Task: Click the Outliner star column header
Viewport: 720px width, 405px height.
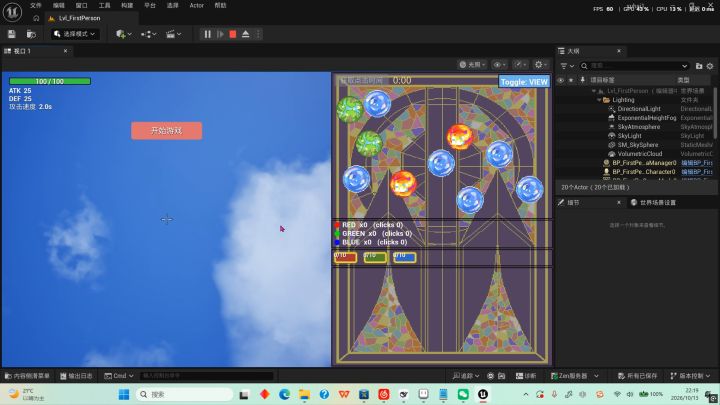Action: (x=571, y=80)
